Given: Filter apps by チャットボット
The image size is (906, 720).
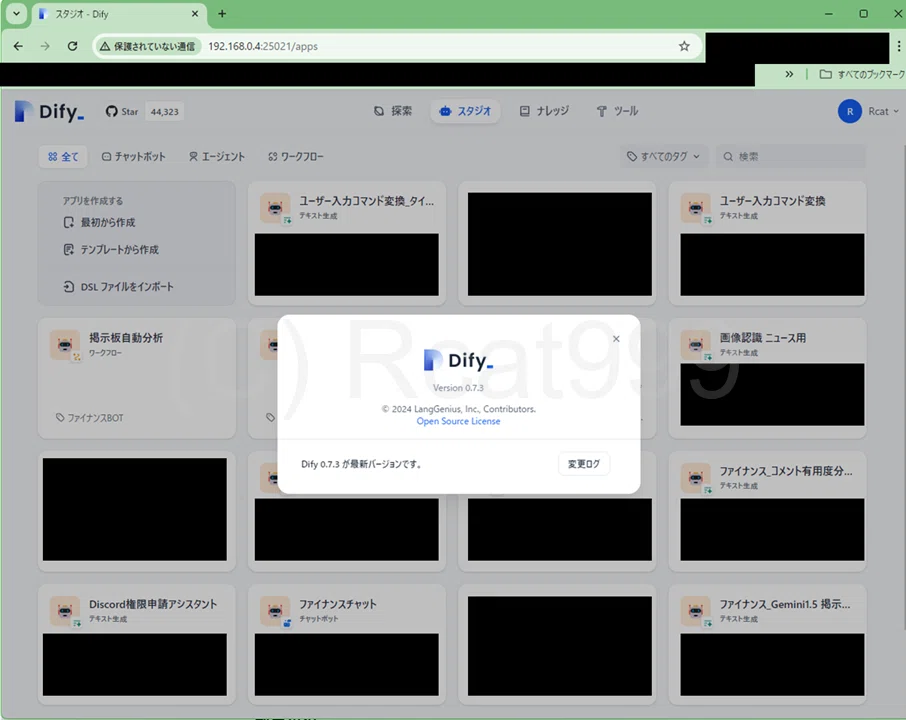Looking at the screenshot, I should (133, 157).
